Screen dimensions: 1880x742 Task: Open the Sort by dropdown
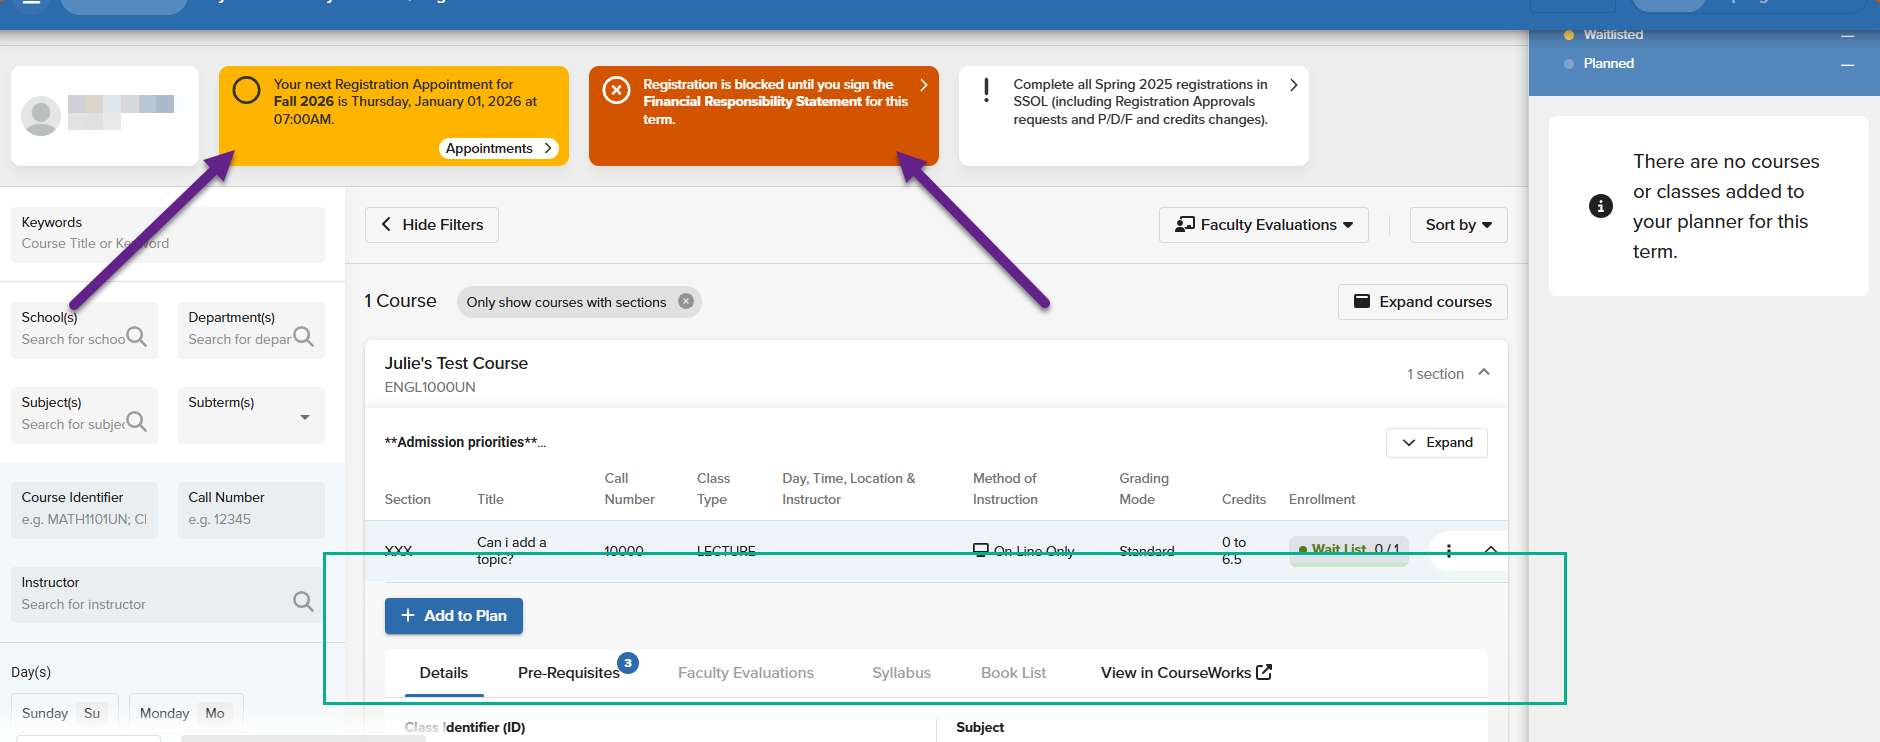click(x=1458, y=225)
